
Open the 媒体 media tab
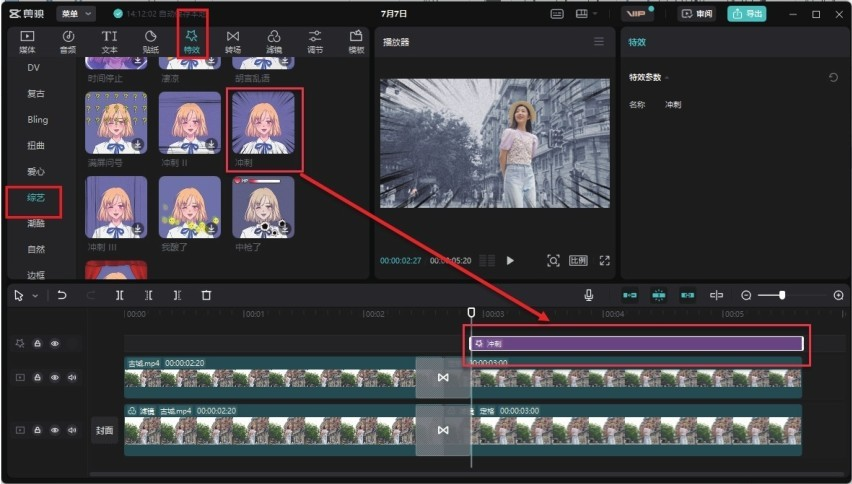coord(27,41)
